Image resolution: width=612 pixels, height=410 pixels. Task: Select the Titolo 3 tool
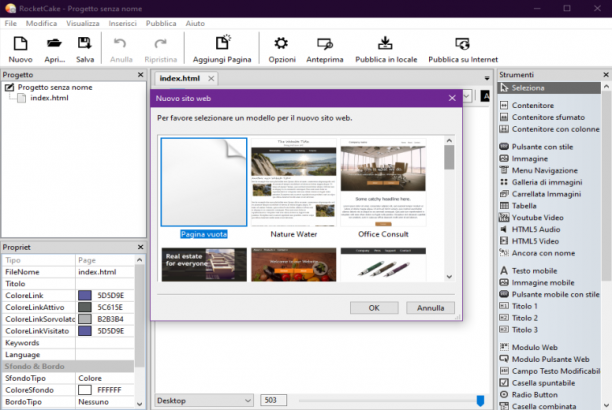click(x=519, y=330)
